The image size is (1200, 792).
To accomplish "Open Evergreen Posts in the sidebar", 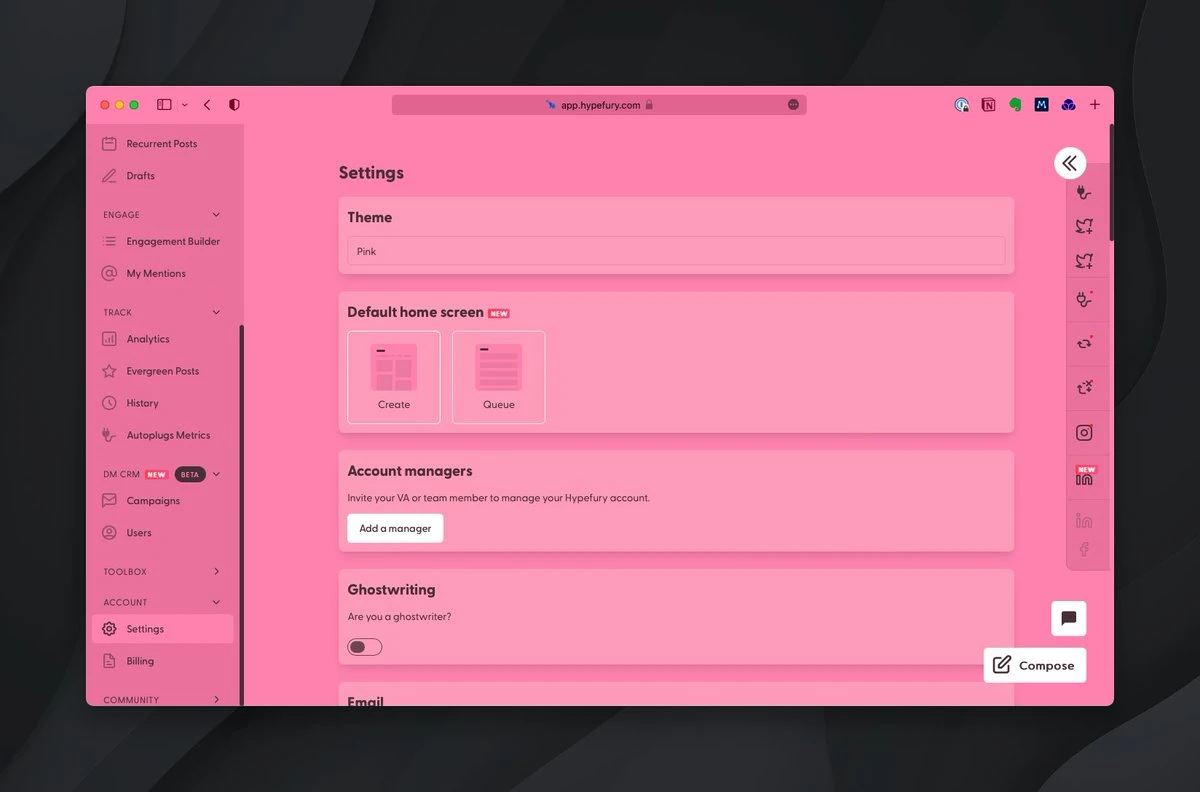I will (162, 371).
